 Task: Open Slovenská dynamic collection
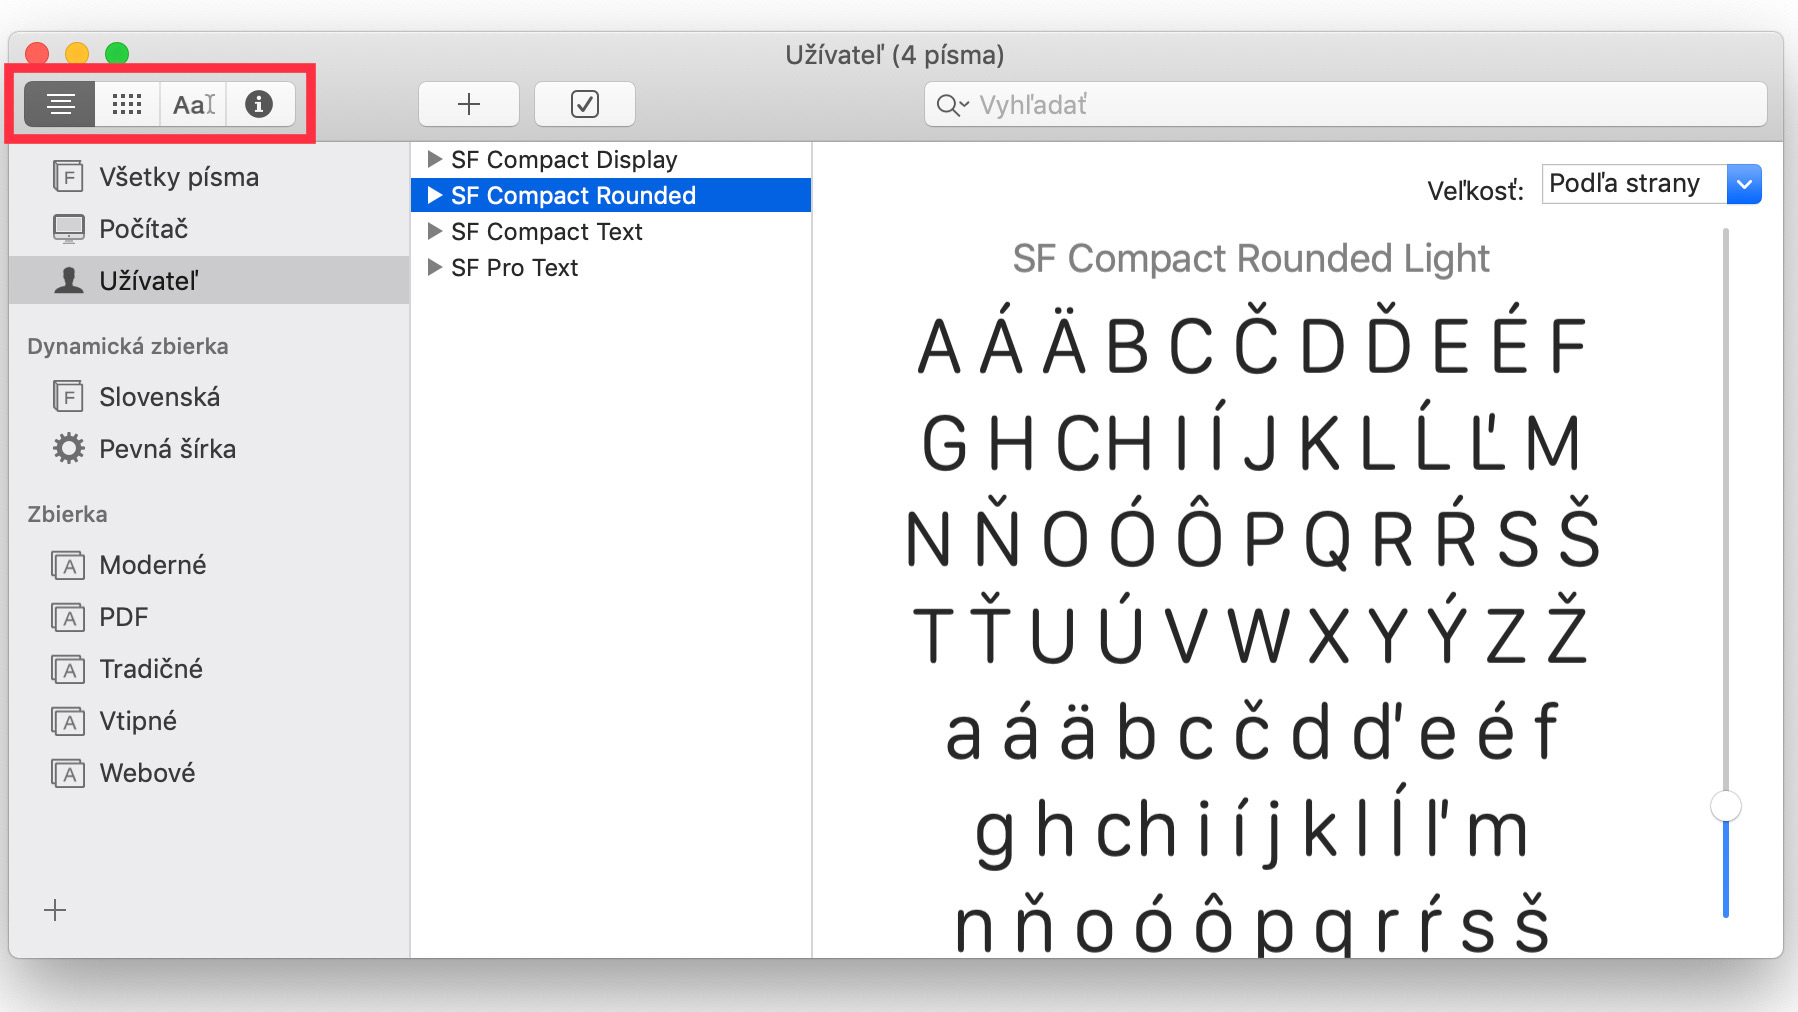point(209,397)
